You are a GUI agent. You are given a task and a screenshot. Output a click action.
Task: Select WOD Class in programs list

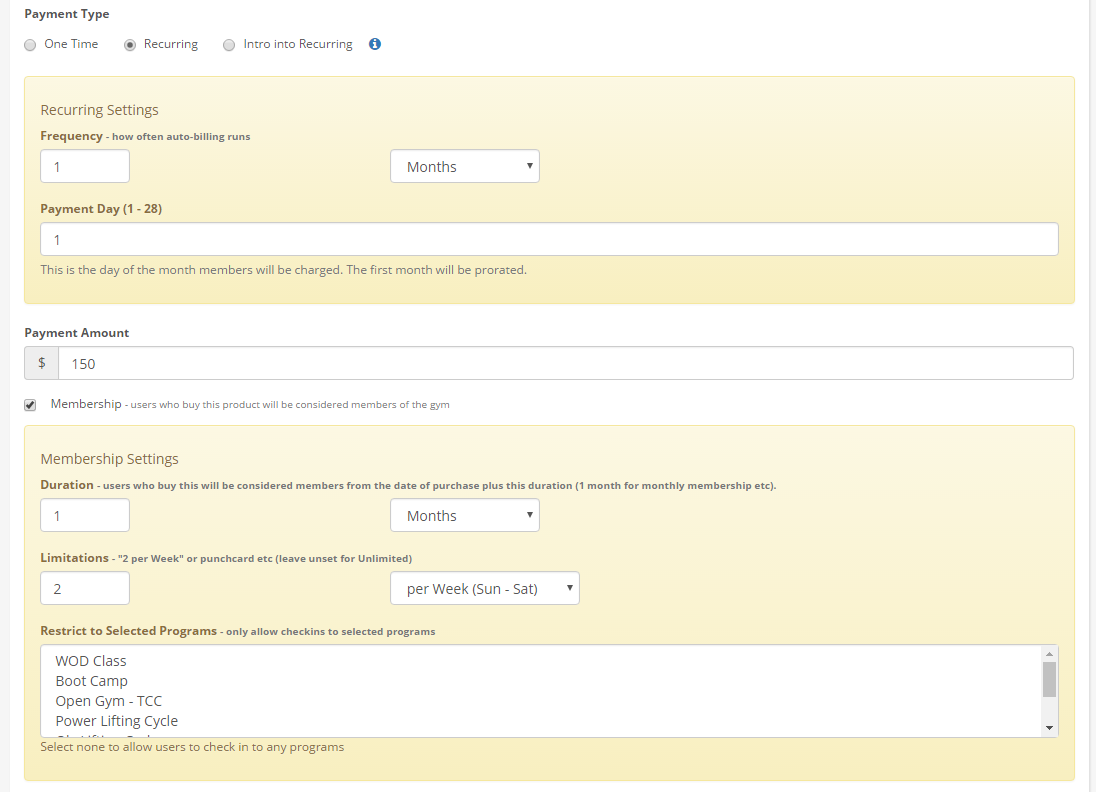coord(91,661)
